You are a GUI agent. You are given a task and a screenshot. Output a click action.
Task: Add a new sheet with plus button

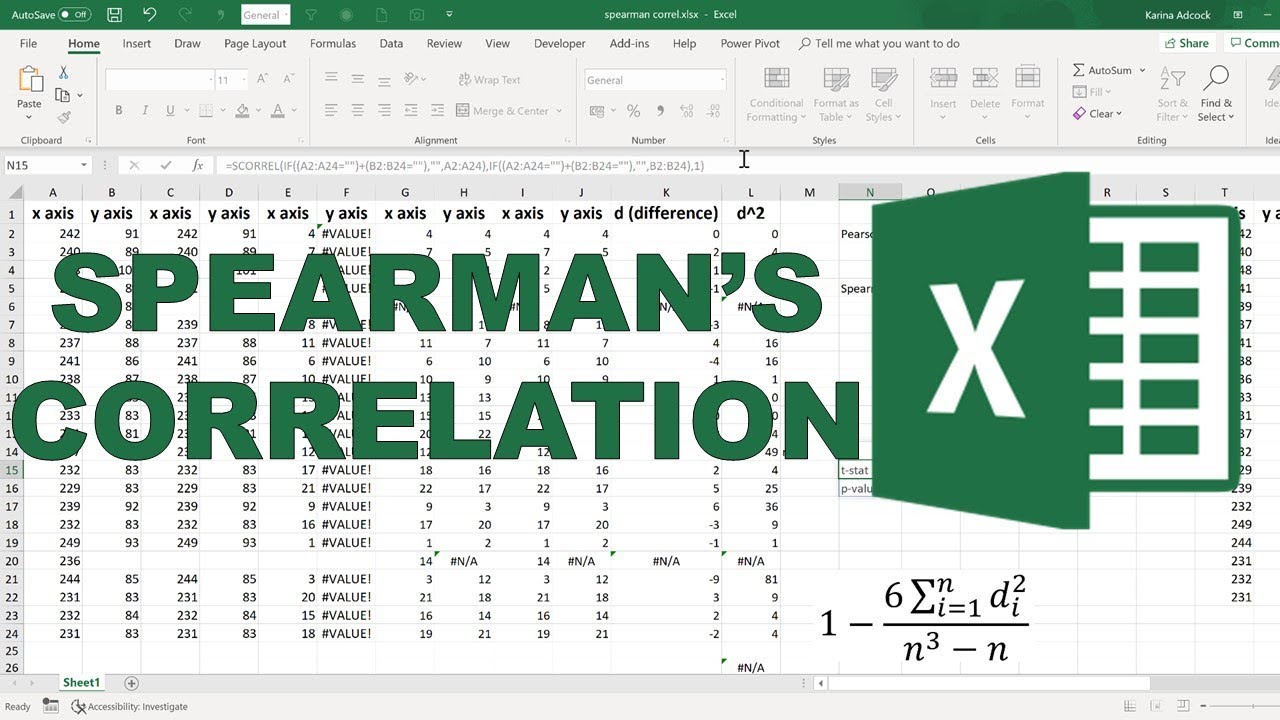tap(131, 683)
